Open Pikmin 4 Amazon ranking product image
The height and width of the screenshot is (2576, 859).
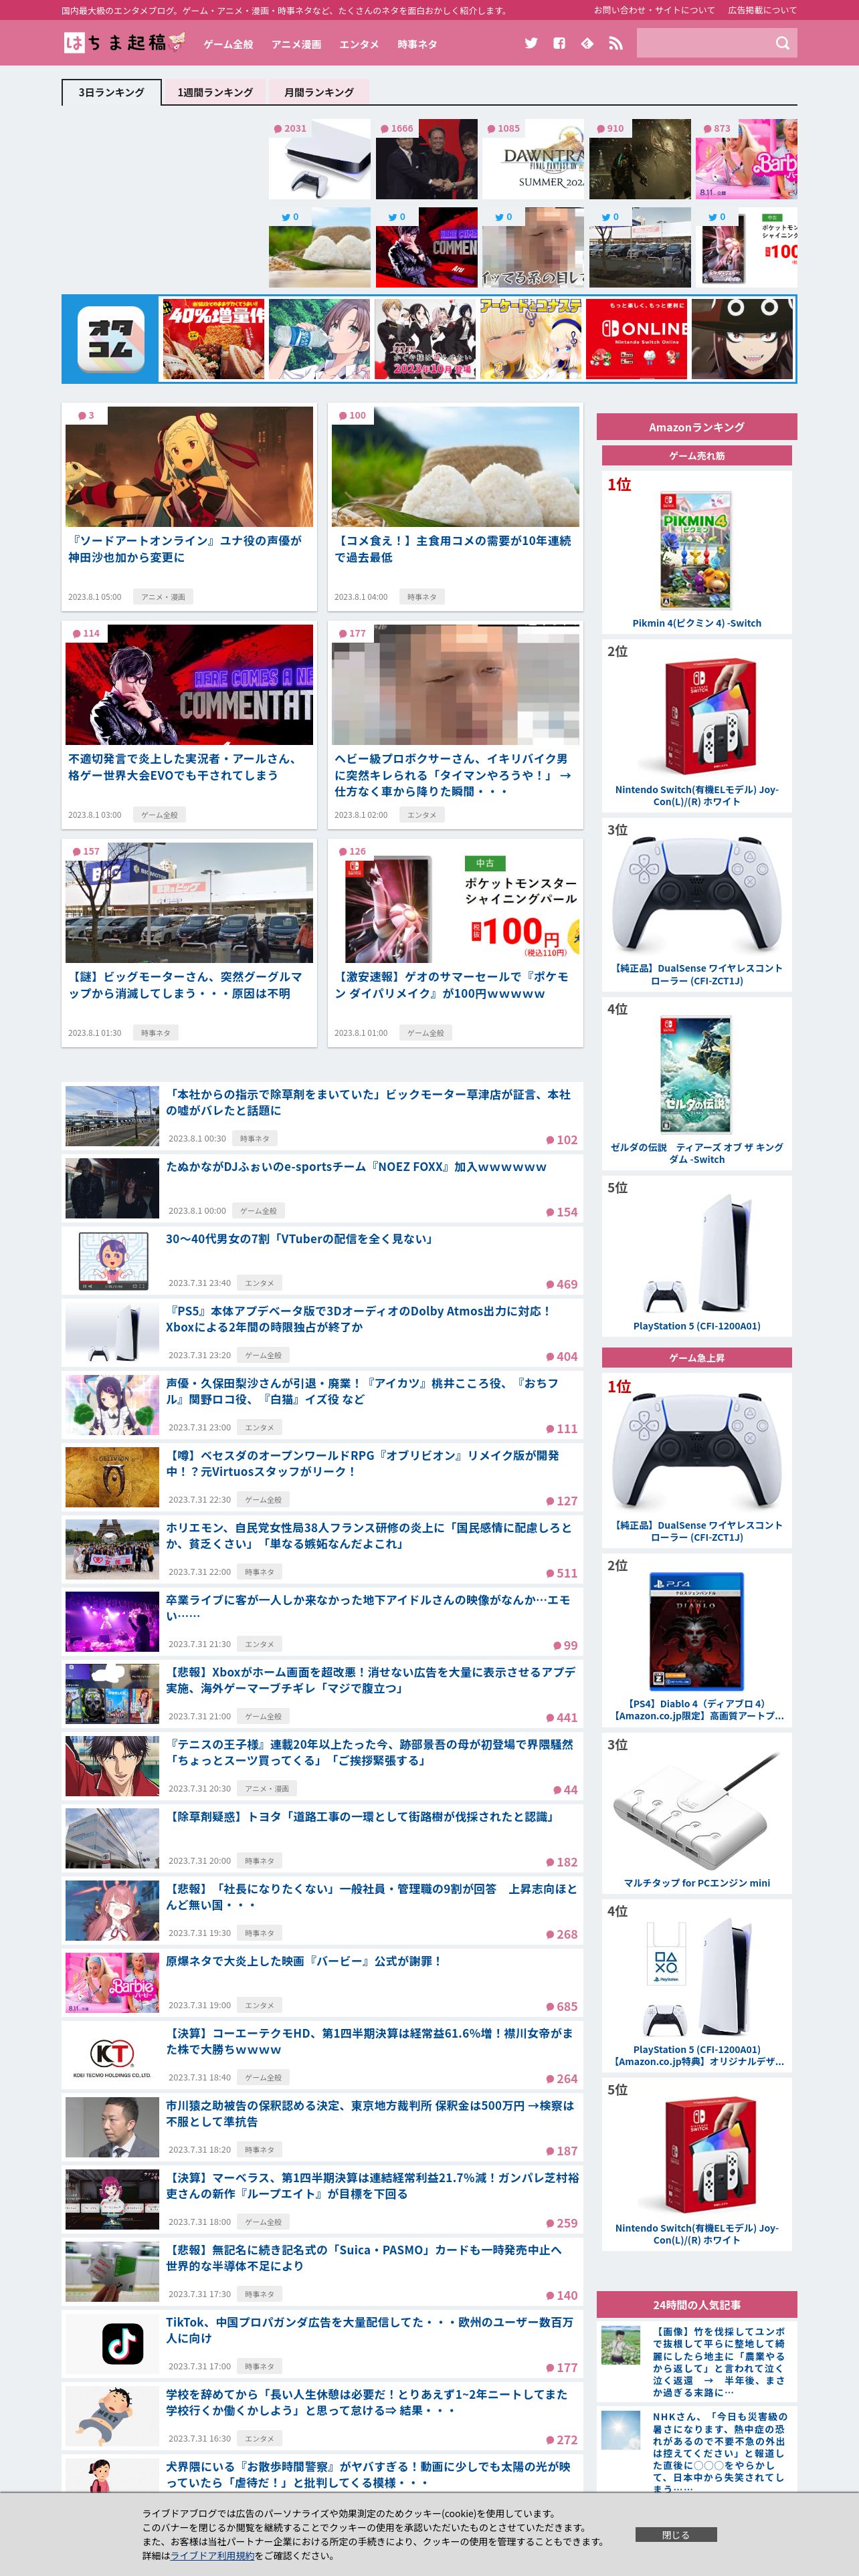pos(696,550)
